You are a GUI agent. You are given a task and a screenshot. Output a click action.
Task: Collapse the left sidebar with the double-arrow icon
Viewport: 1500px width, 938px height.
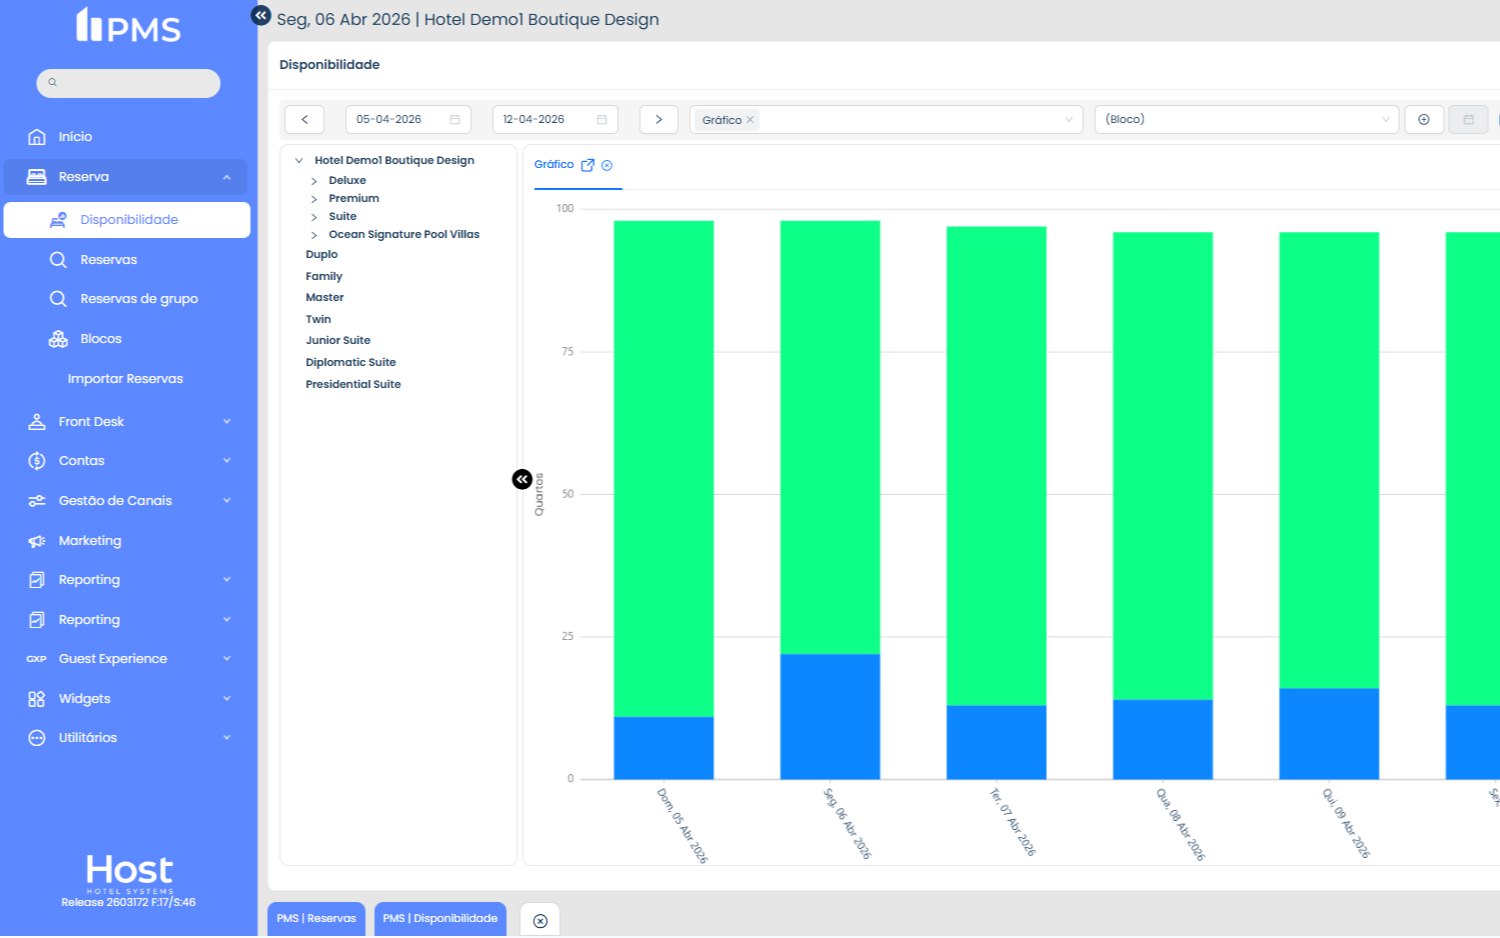coord(260,15)
